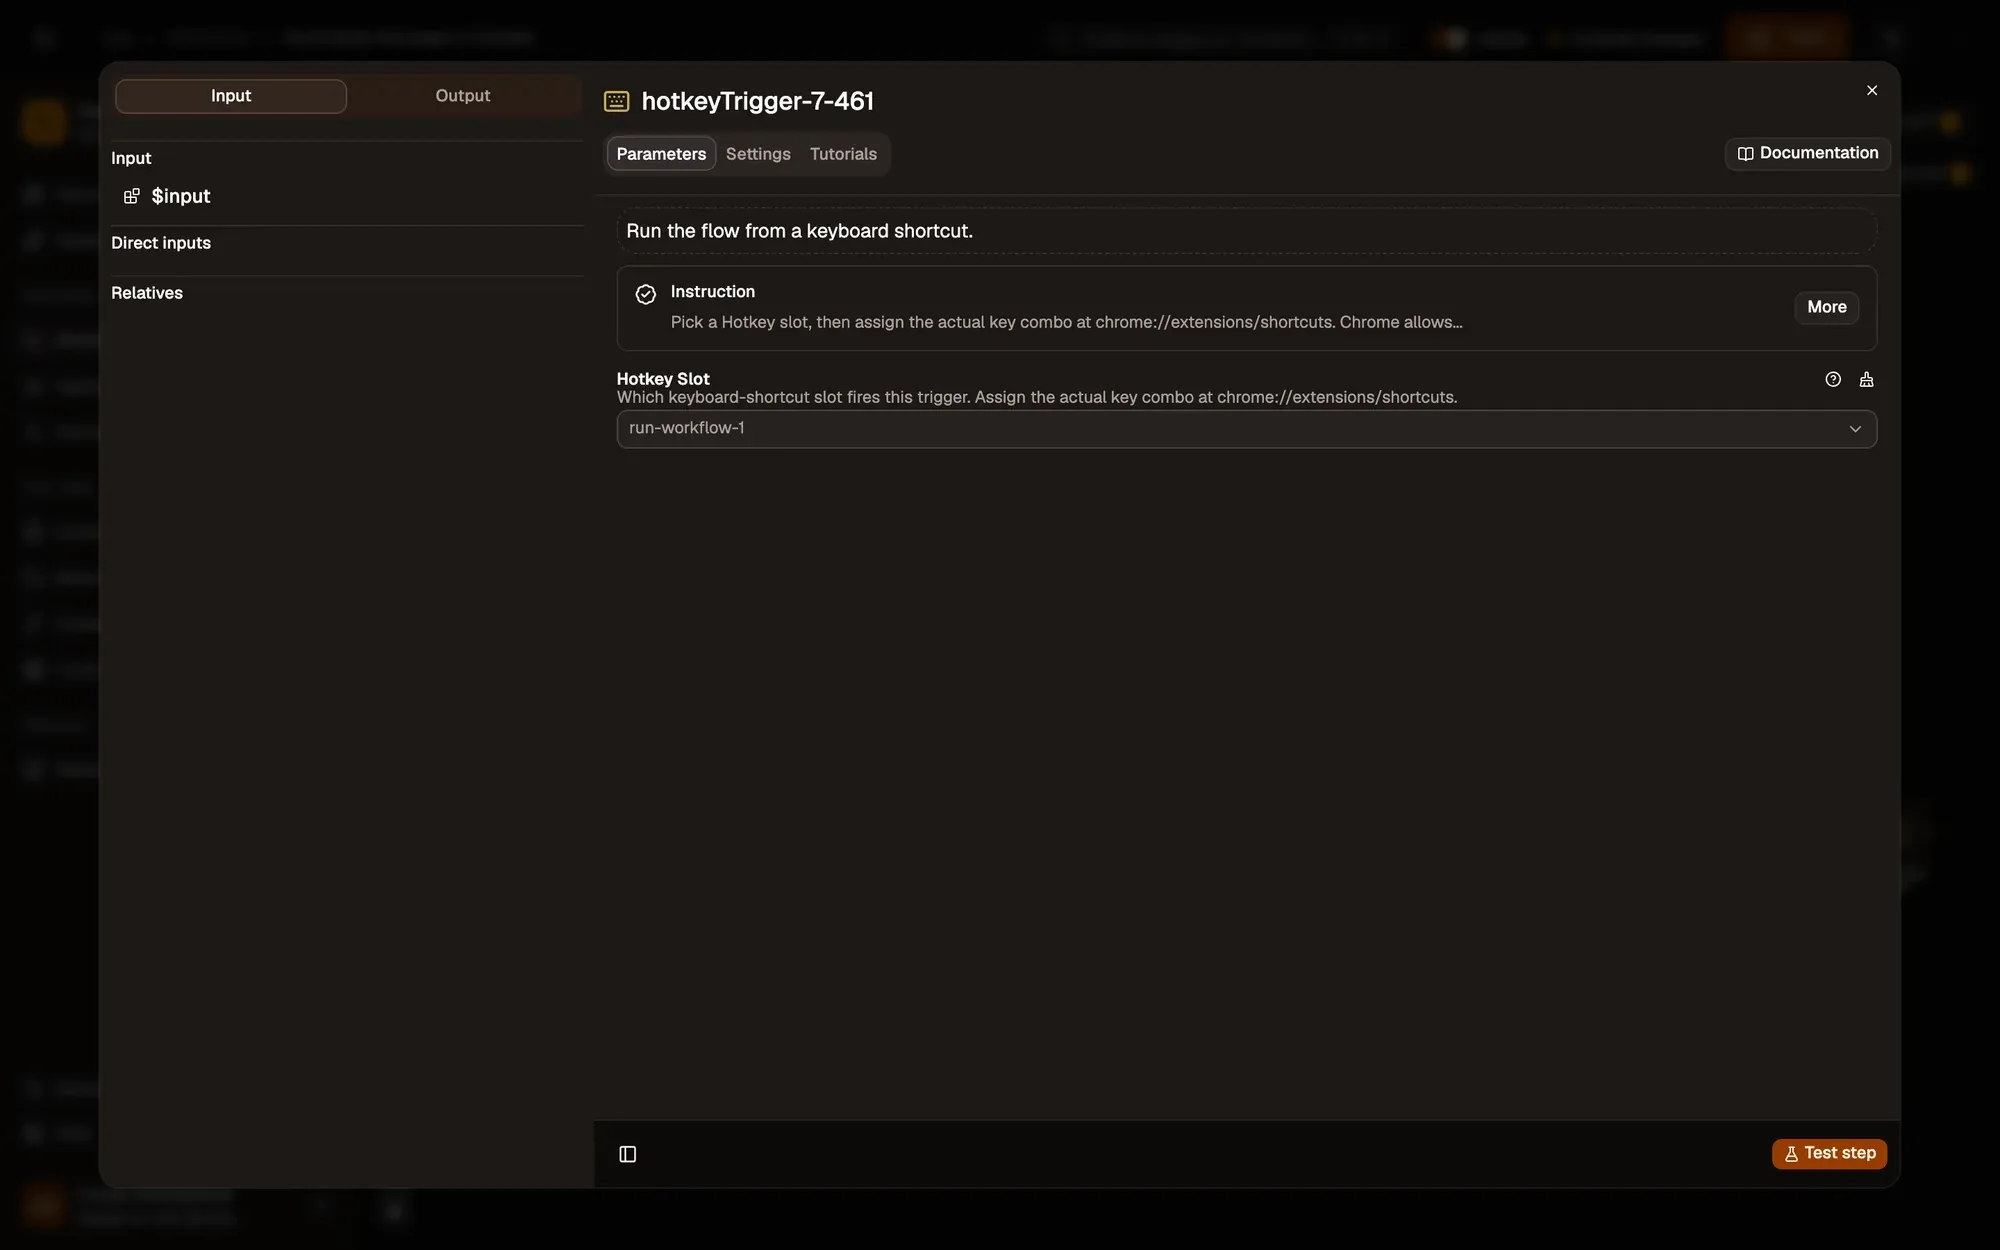
Task: Open the Tutorials tab
Action: coord(843,154)
